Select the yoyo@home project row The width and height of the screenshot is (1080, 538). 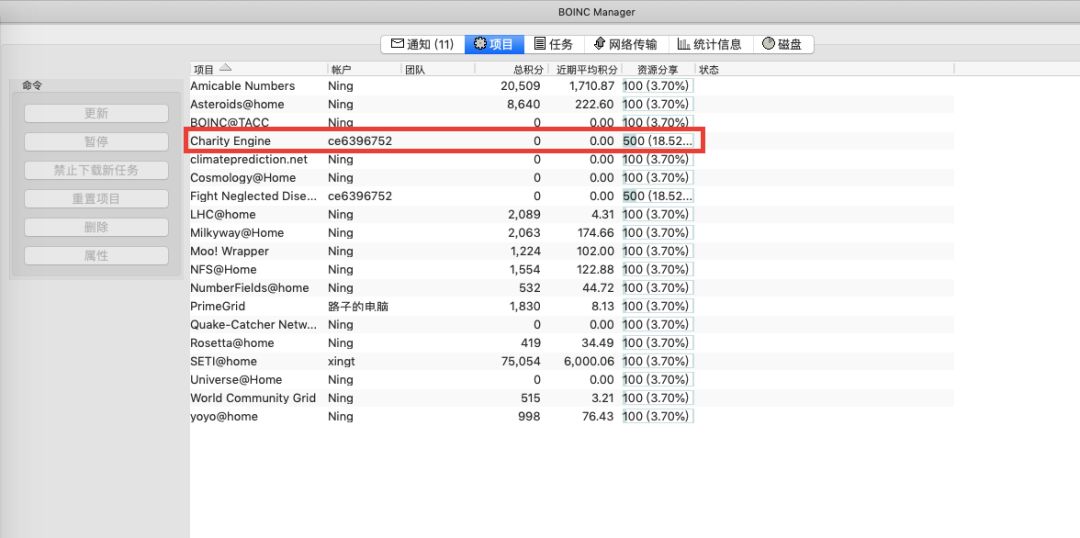point(572,417)
